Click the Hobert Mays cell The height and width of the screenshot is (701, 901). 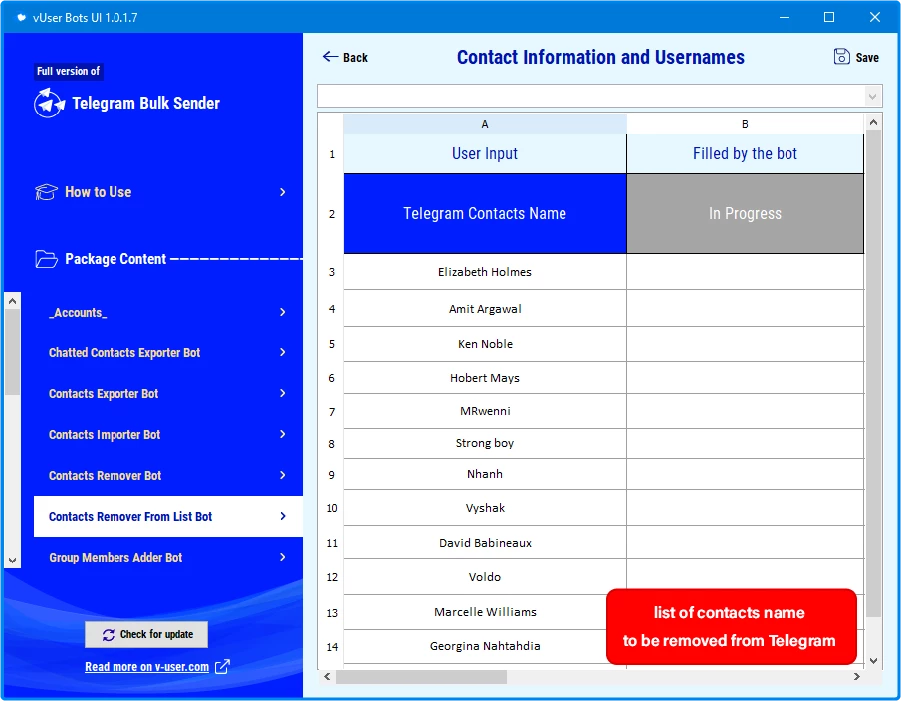485,378
